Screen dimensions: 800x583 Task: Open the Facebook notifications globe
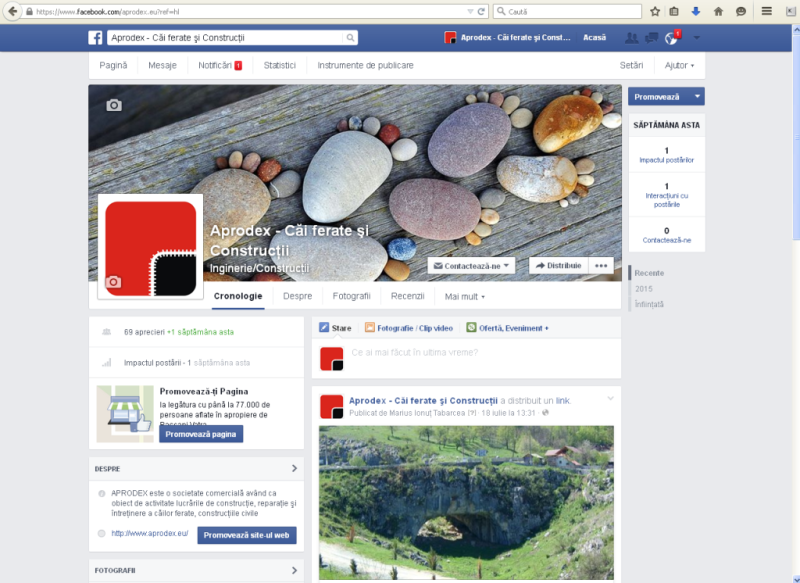click(671, 38)
